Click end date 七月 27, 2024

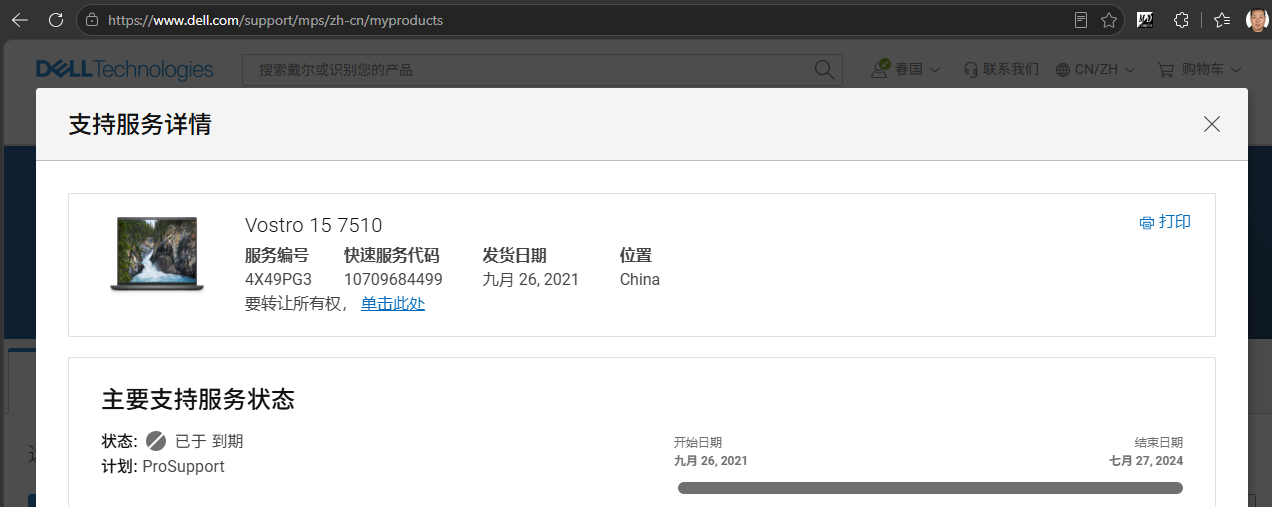pyautogui.click(x=1146, y=461)
